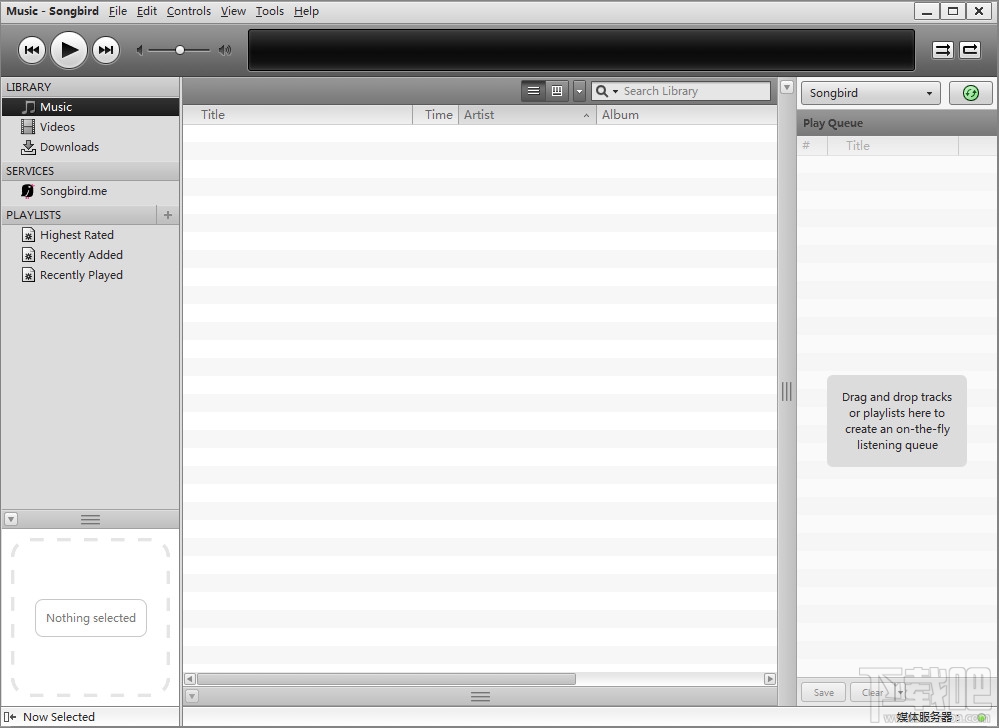Switch to list view
The width and height of the screenshot is (999, 728).
(x=534, y=91)
